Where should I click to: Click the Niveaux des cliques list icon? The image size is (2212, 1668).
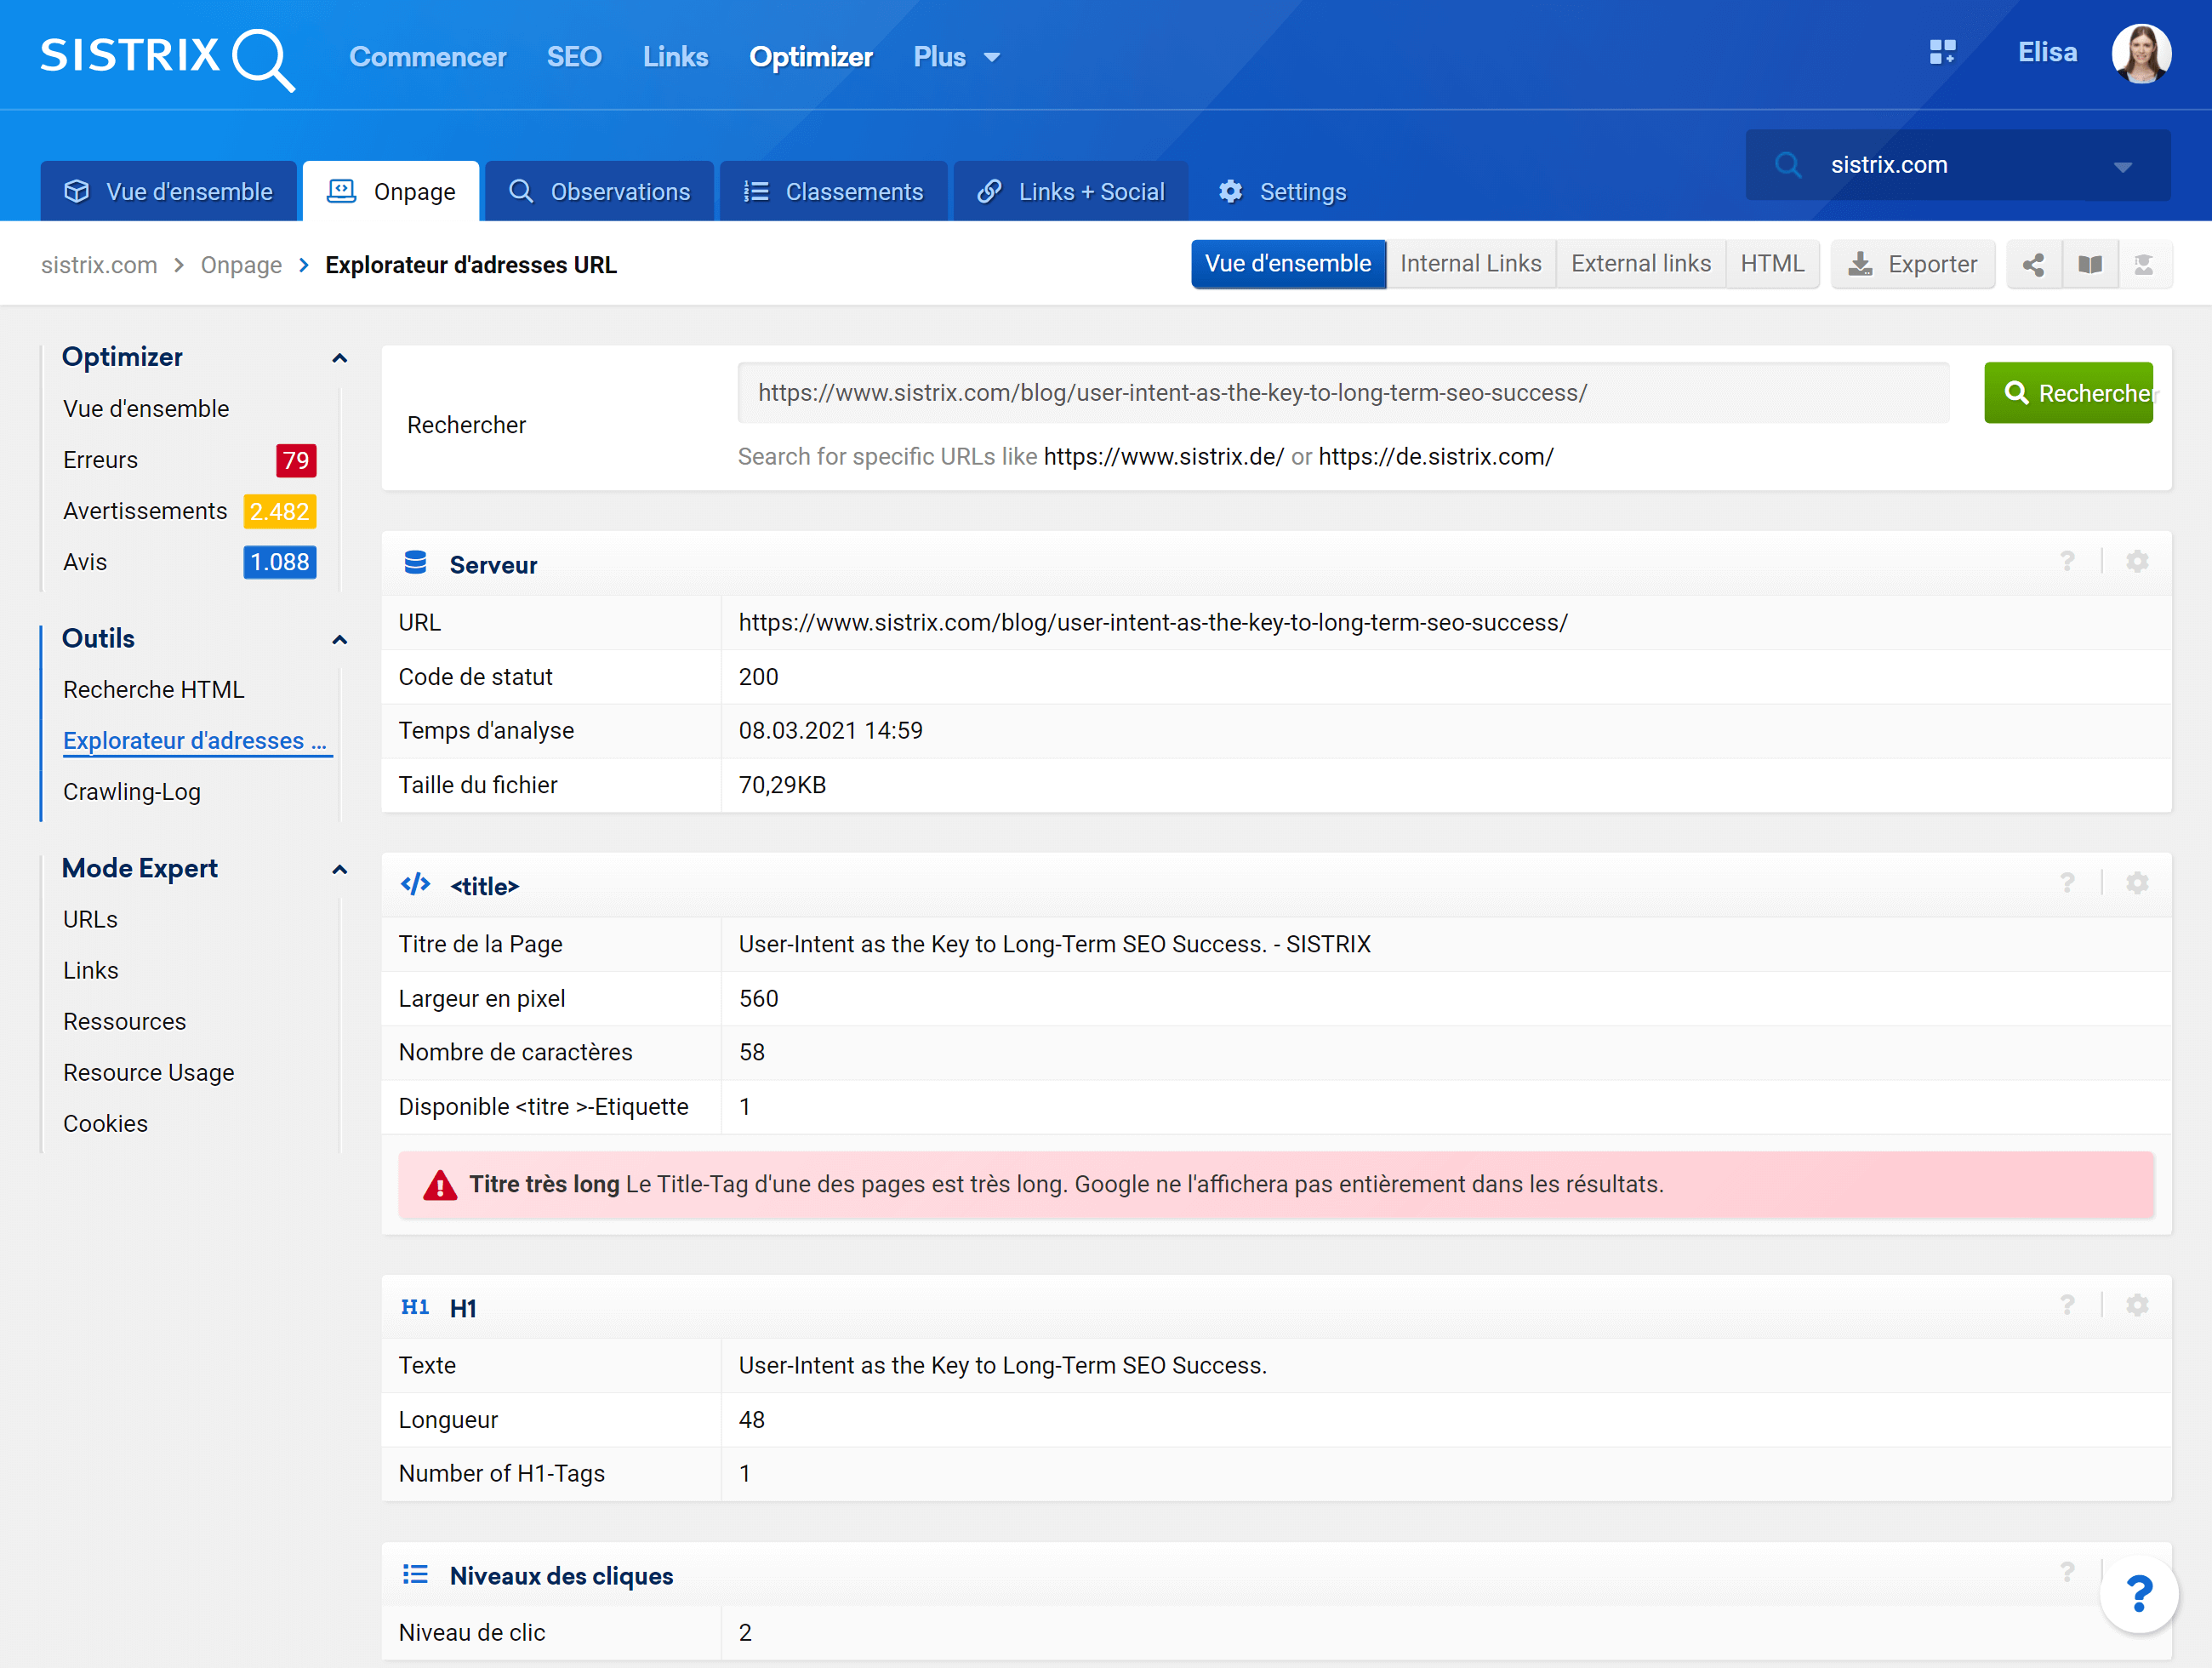point(415,1575)
